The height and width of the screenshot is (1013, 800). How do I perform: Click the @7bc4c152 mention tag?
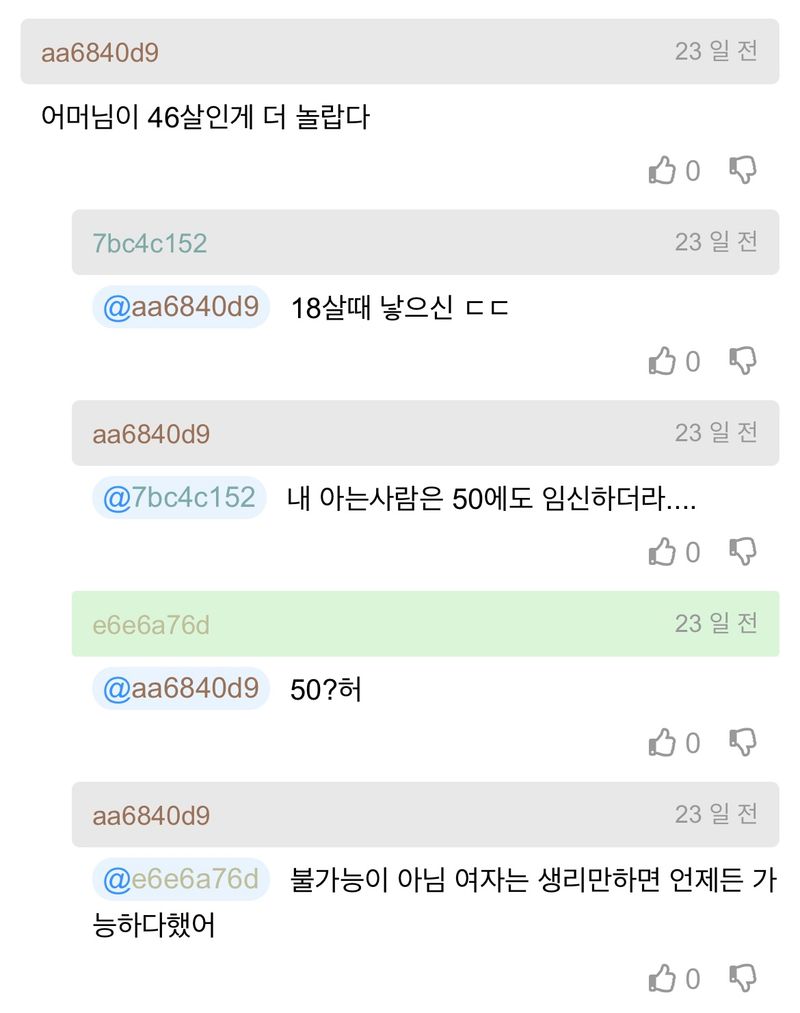180,498
